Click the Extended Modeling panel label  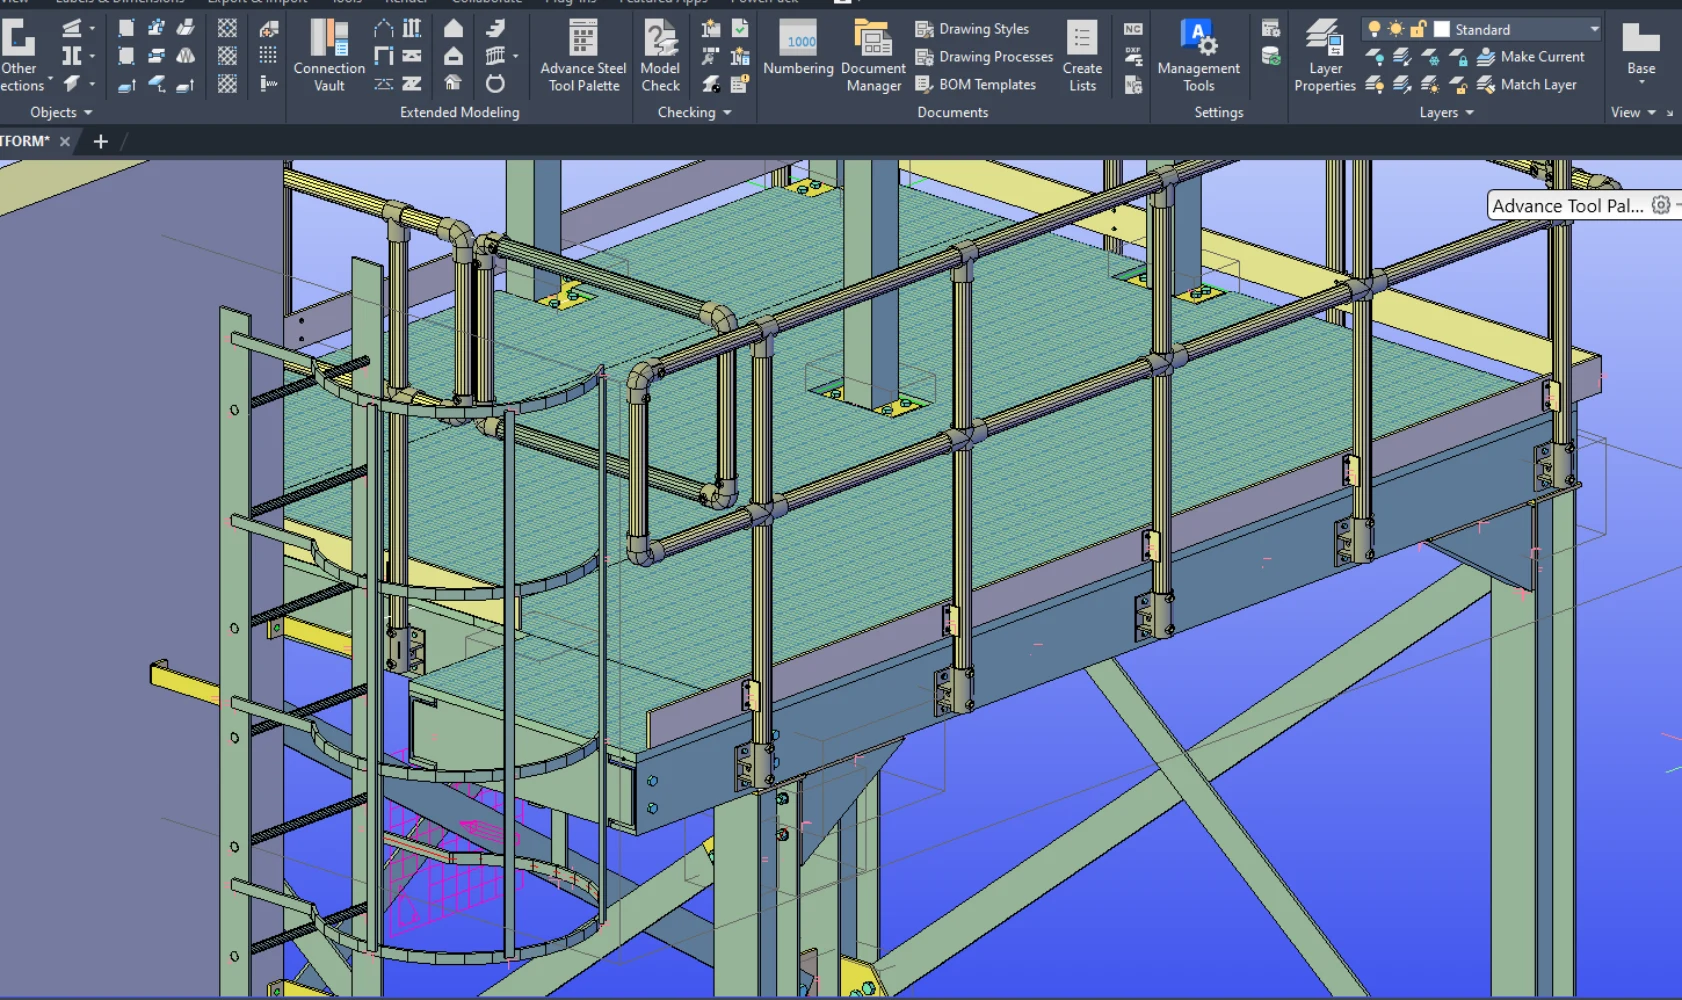460,112
